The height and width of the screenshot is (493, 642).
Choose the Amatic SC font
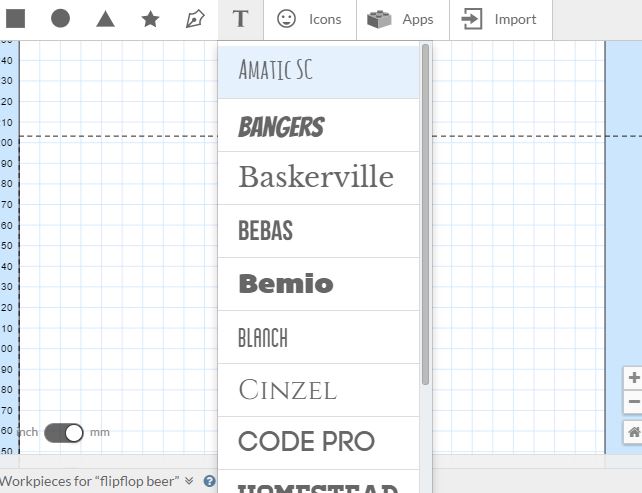[319, 72]
